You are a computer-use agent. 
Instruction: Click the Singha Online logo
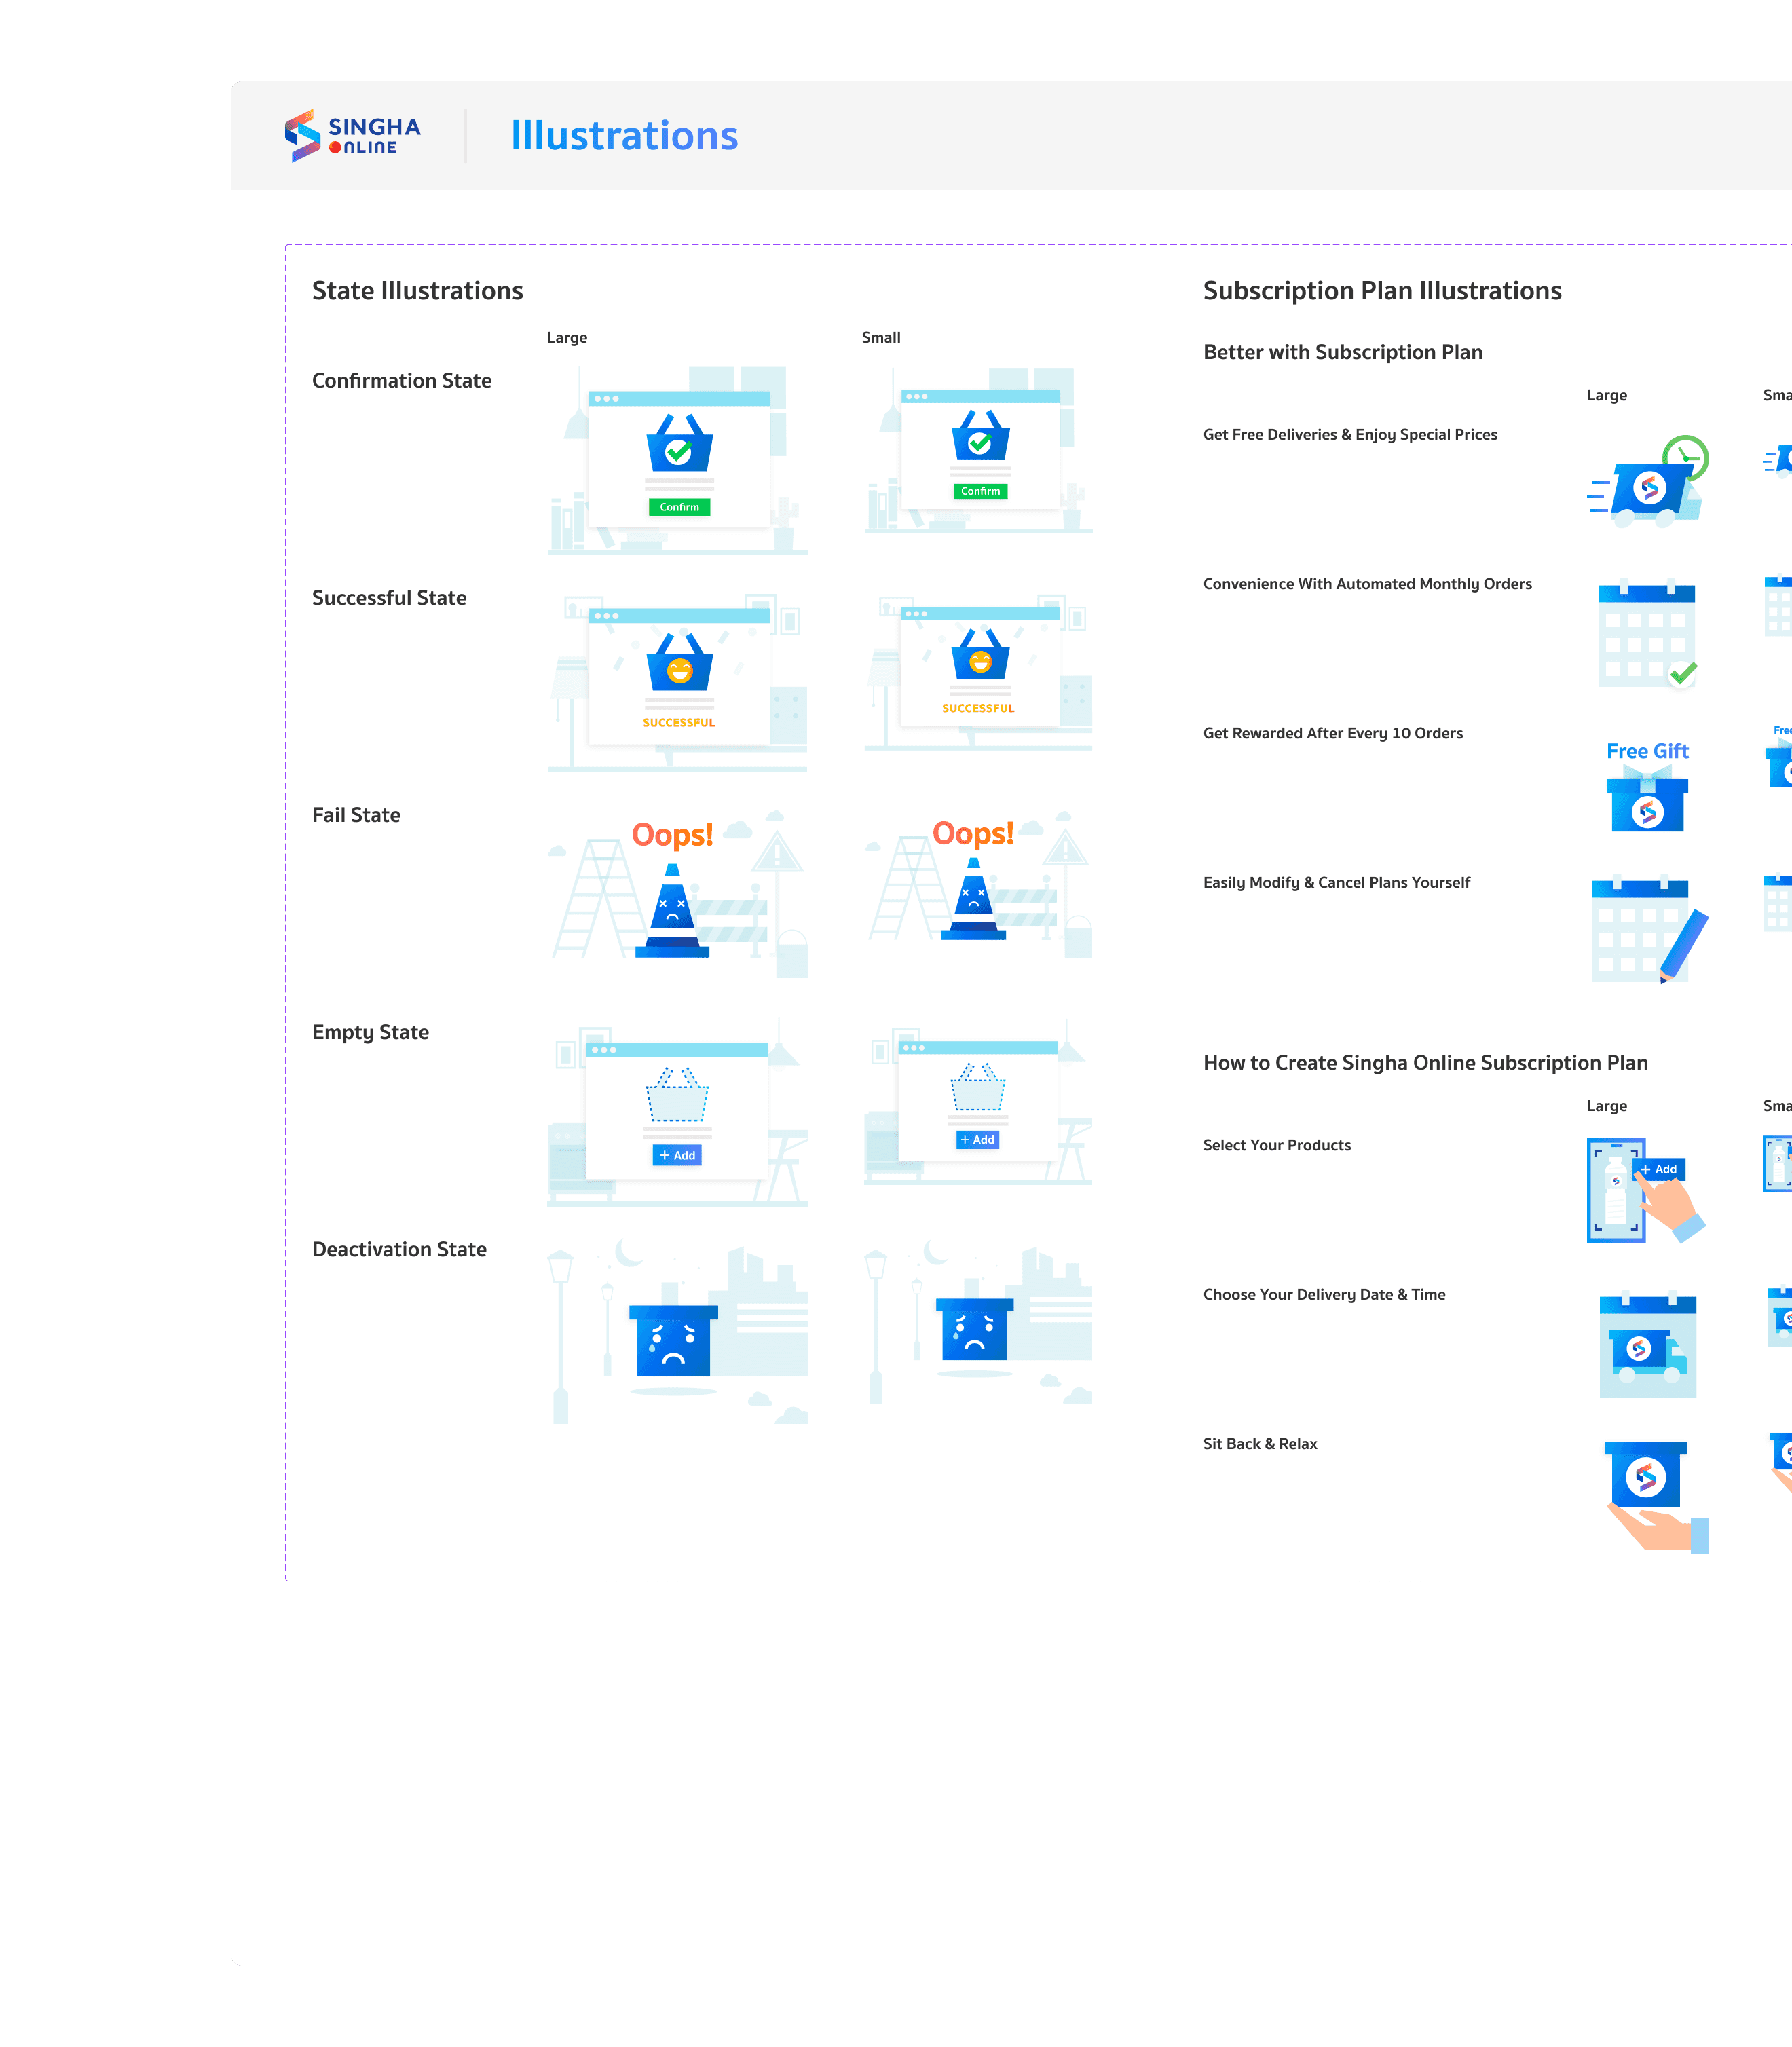tap(352, 136)
